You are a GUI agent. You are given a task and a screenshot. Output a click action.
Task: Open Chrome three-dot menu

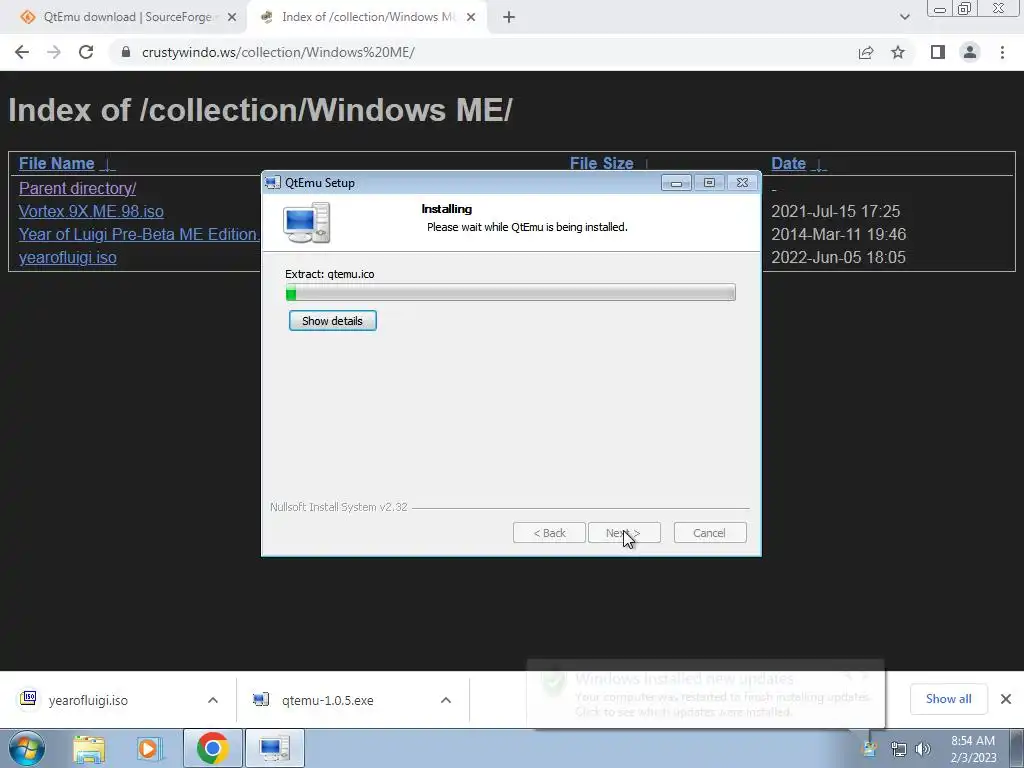(x=1002, y=52)
